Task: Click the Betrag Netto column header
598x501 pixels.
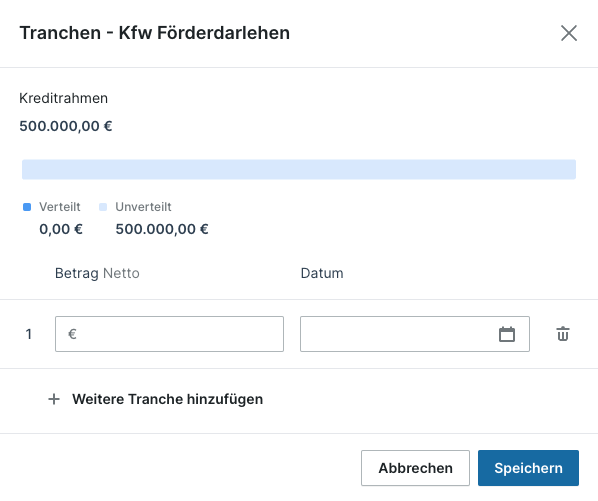Action: 97,273
